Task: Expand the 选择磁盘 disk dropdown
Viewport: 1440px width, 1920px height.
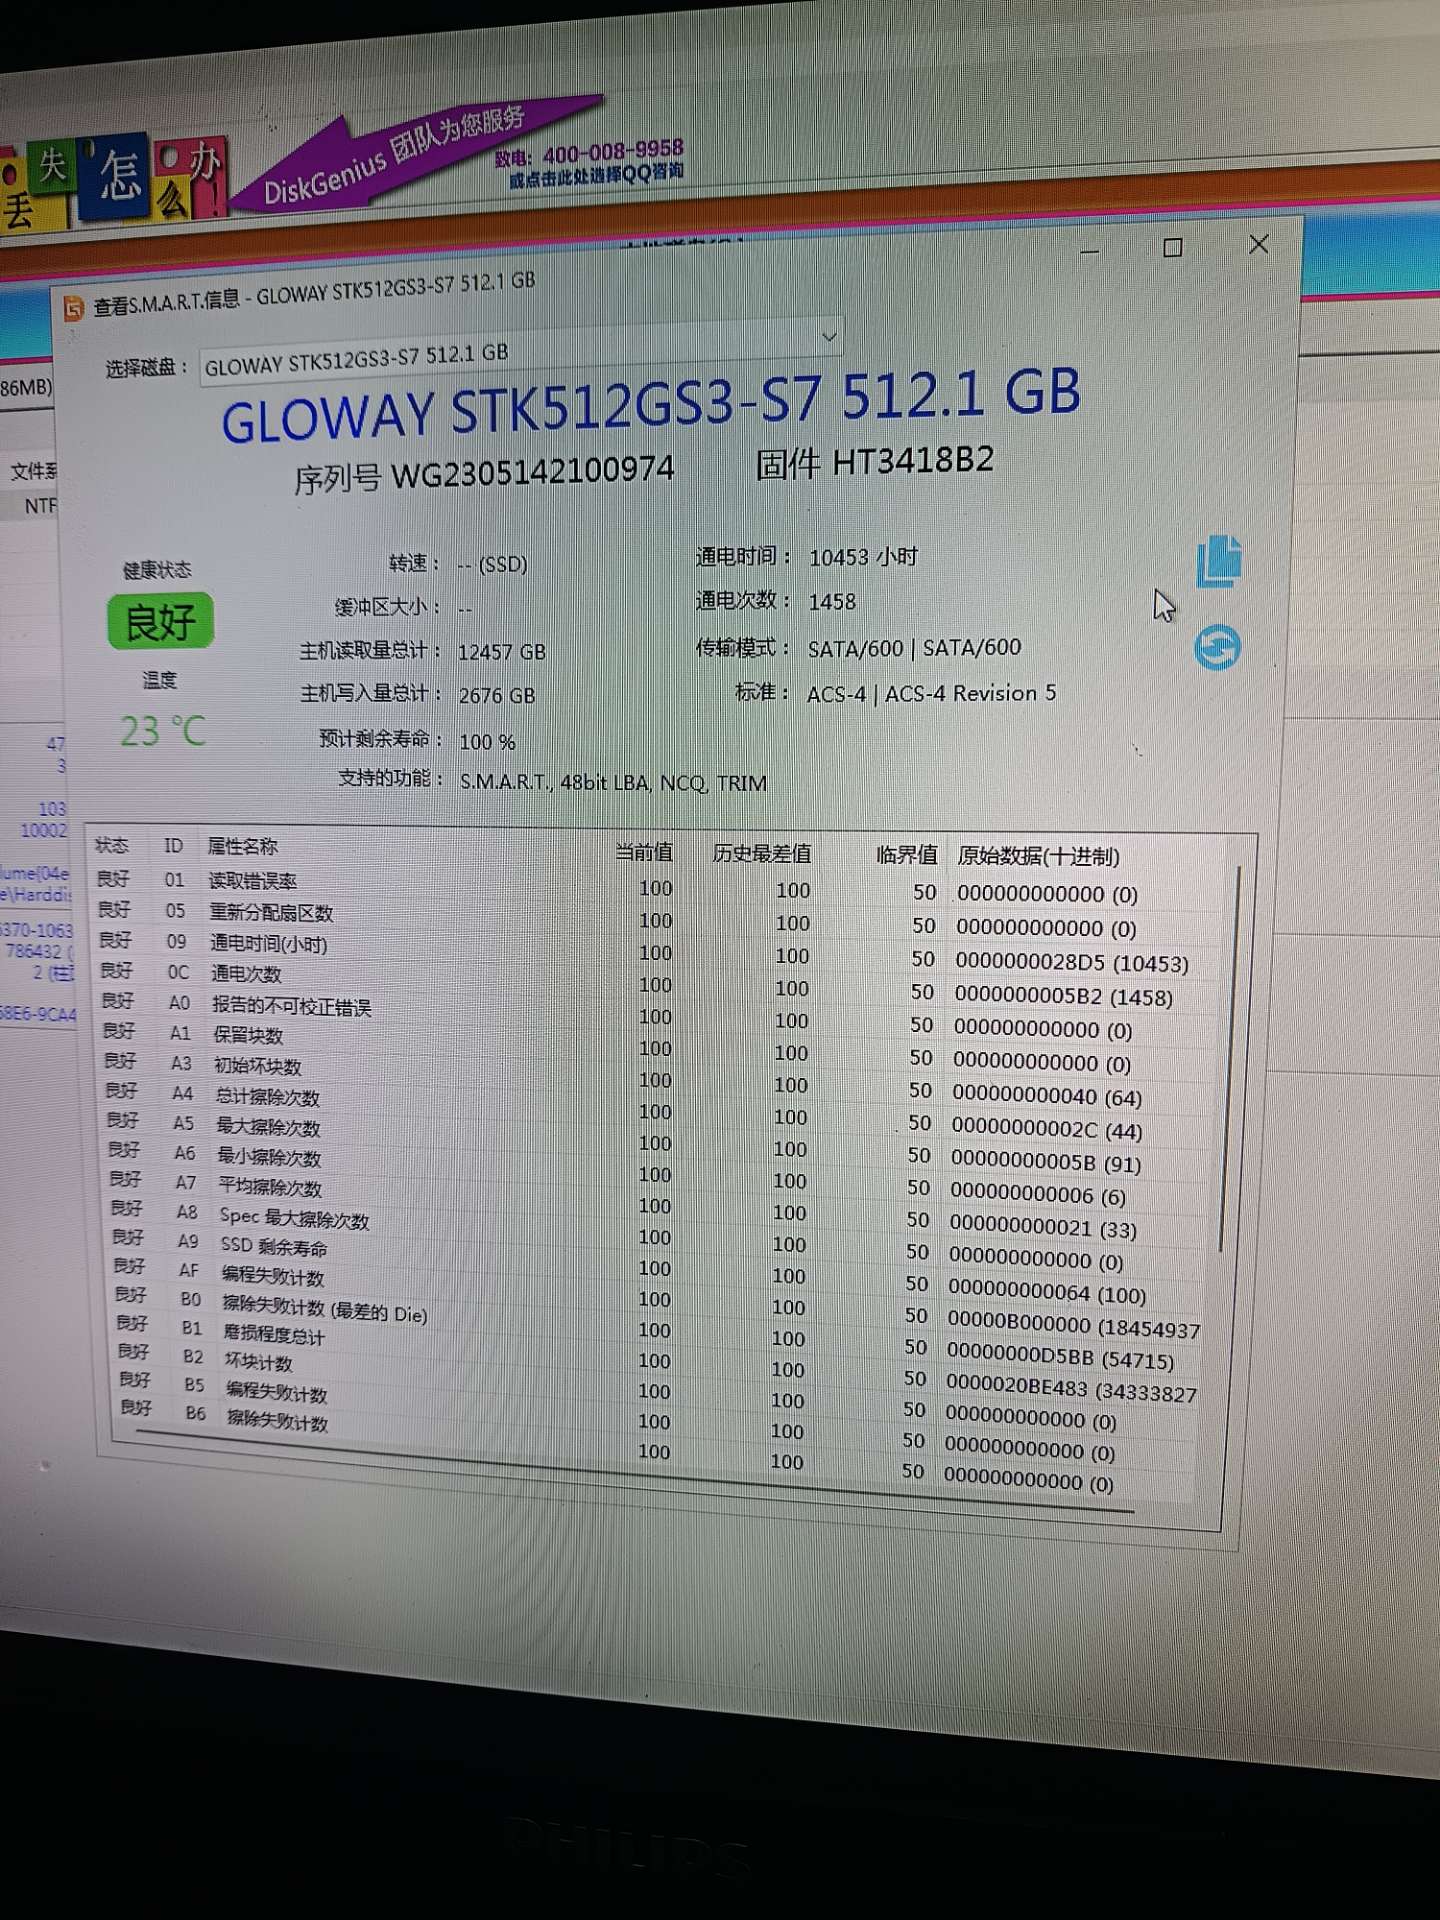Action: coord(828,337)
